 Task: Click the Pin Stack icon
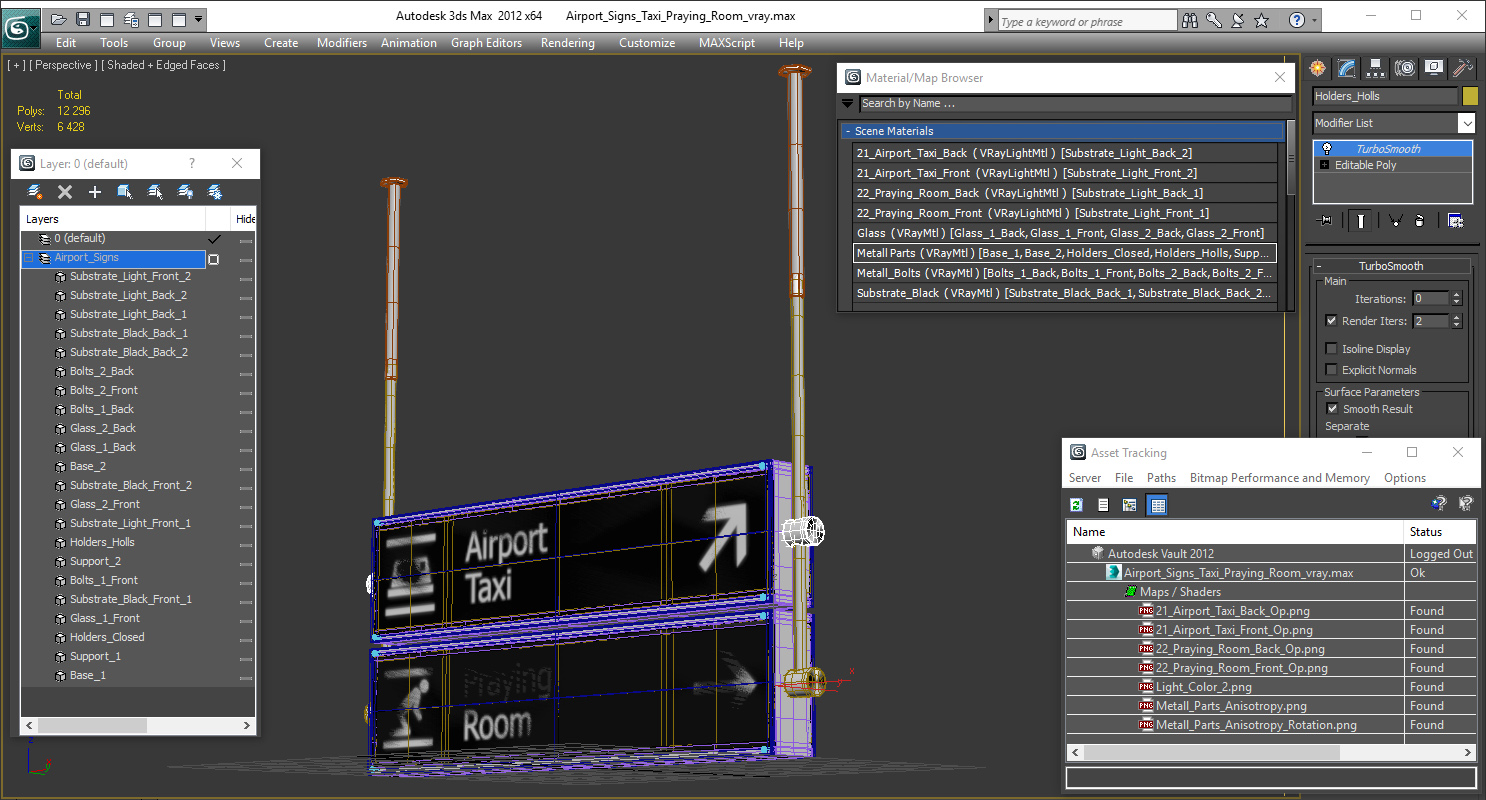coord(1326,221)
